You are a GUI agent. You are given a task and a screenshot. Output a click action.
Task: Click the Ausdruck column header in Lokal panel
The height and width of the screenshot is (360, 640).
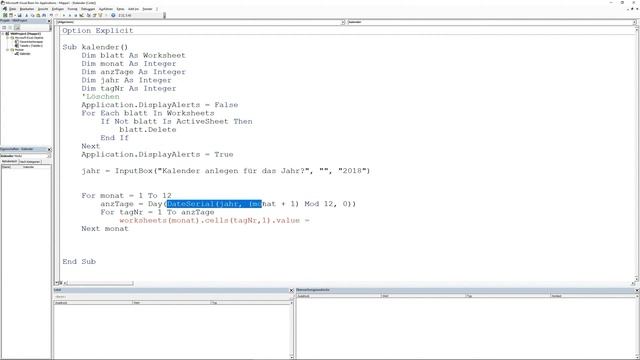pyautogui.click(x=93, y=303)
